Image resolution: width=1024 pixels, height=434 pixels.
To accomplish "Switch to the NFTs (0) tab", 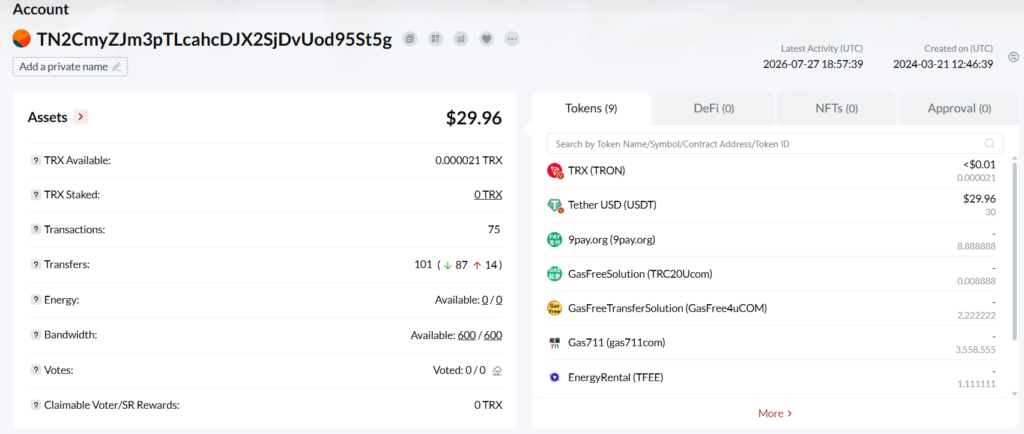I will click(x=837, y=108).
